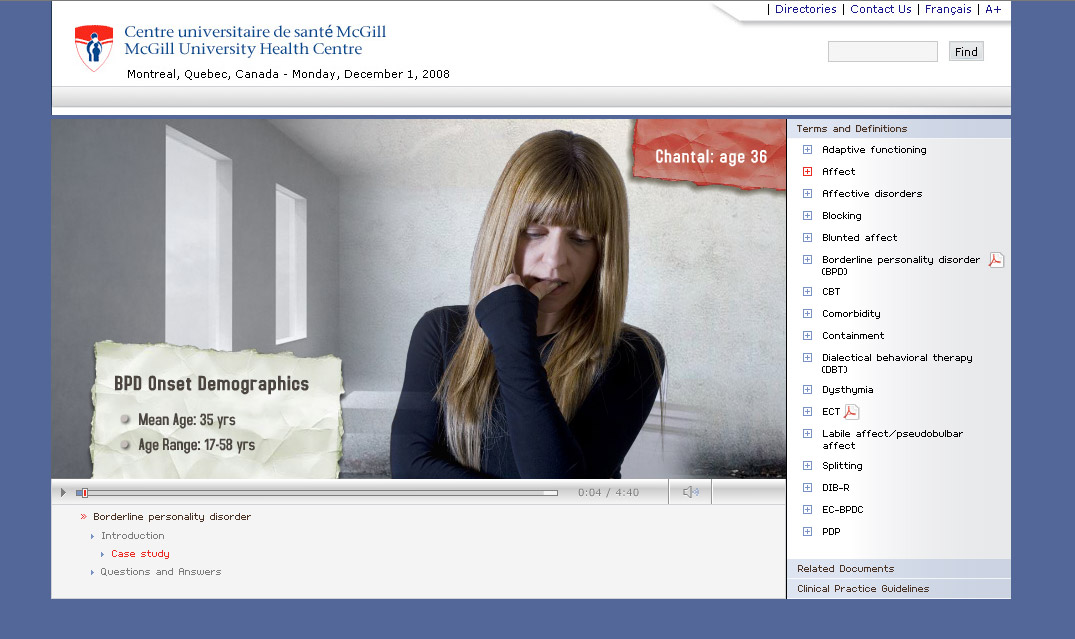This screenshot has width=1075, height=639.
Task: Expand the Splitting definition
Action: (808, 466)
